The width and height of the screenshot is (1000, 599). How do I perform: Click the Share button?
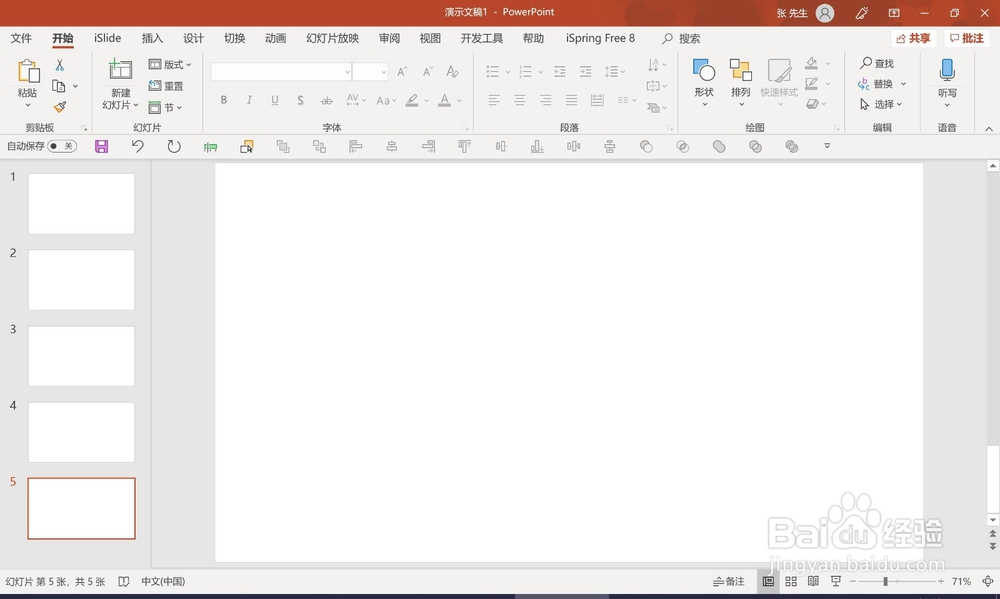point(913,38)
